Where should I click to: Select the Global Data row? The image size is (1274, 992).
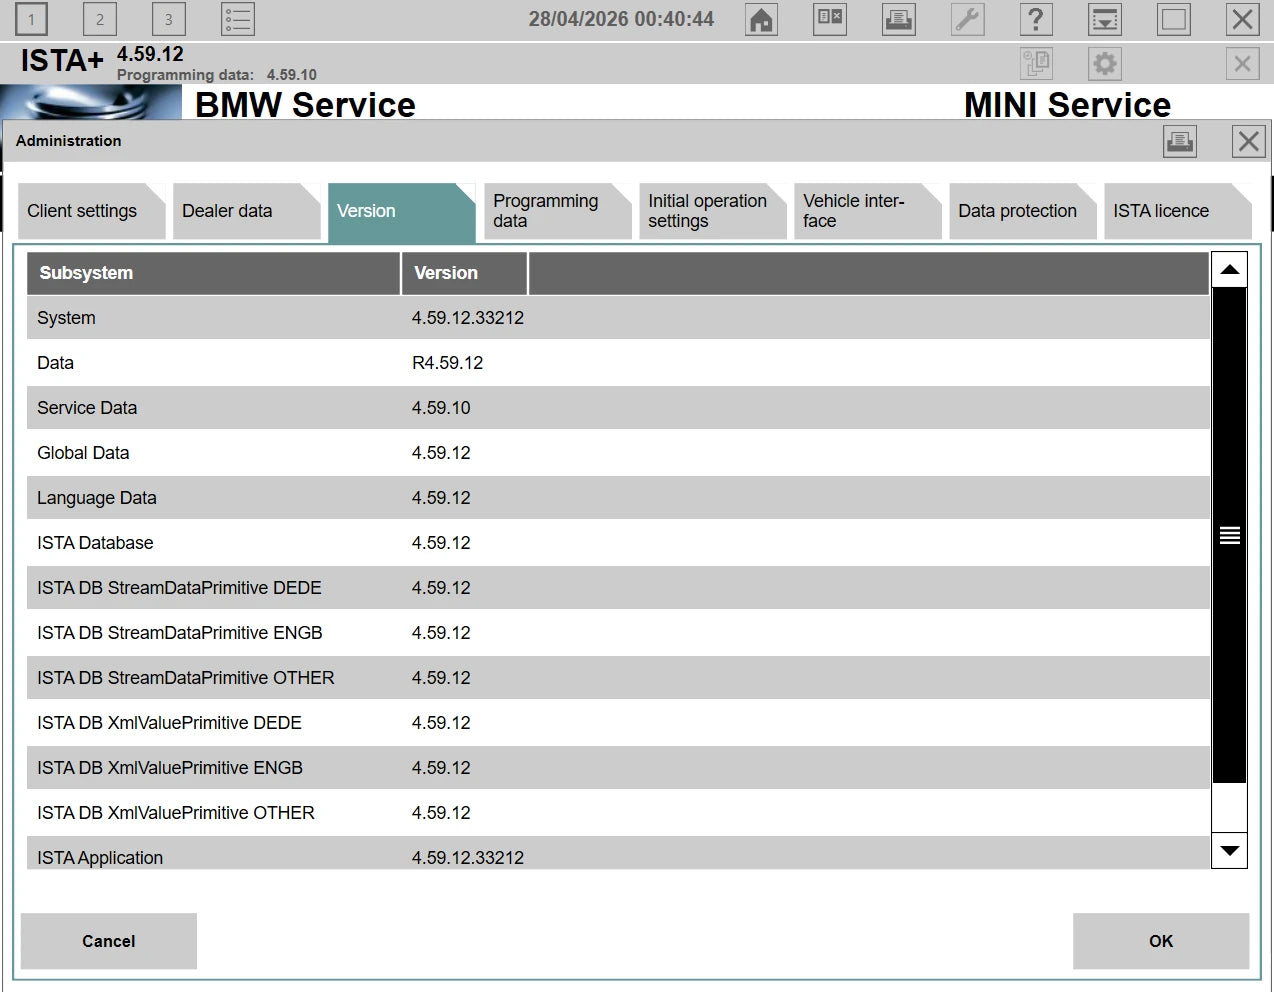(618, 453)
